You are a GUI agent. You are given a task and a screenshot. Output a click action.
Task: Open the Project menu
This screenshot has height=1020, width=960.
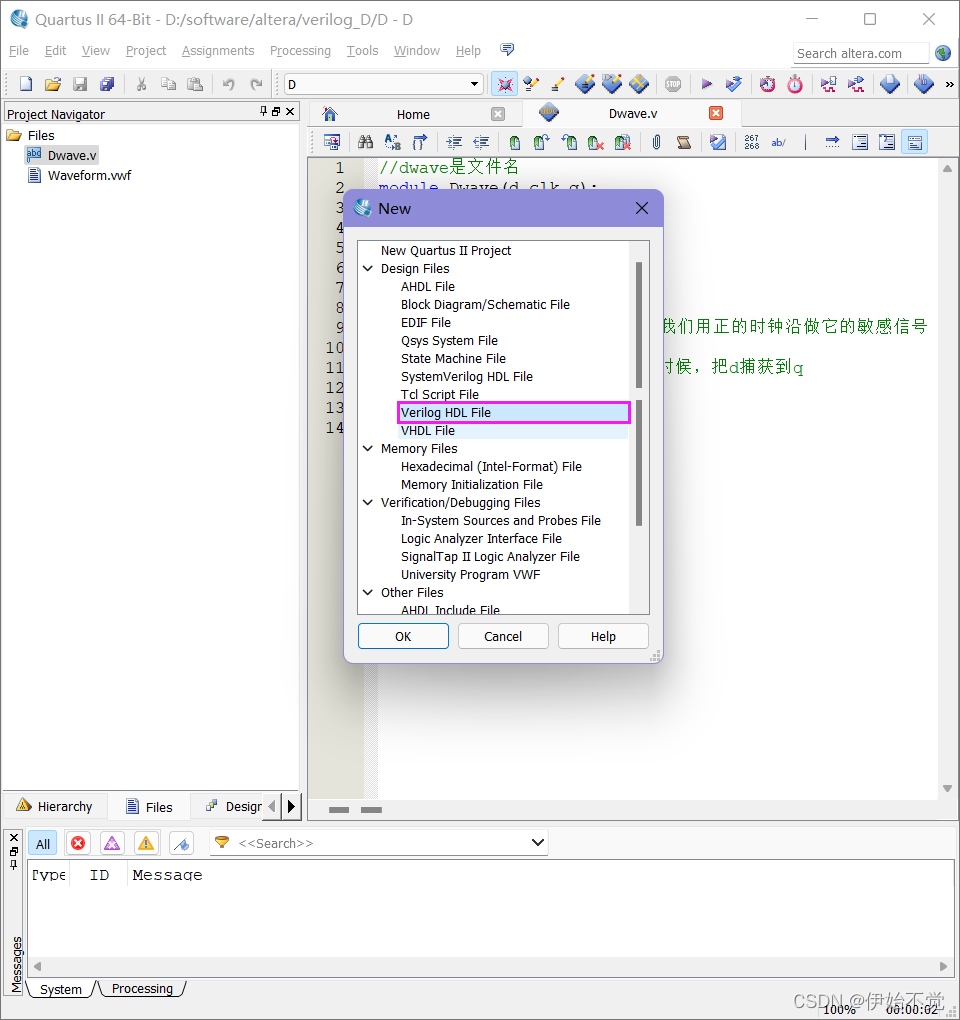146,51
